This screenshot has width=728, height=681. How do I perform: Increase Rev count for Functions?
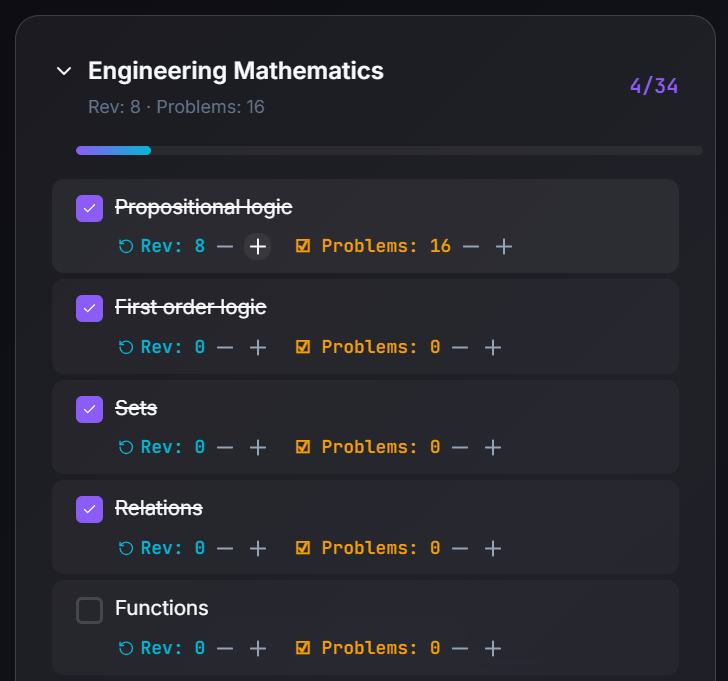tap(258, 648)
